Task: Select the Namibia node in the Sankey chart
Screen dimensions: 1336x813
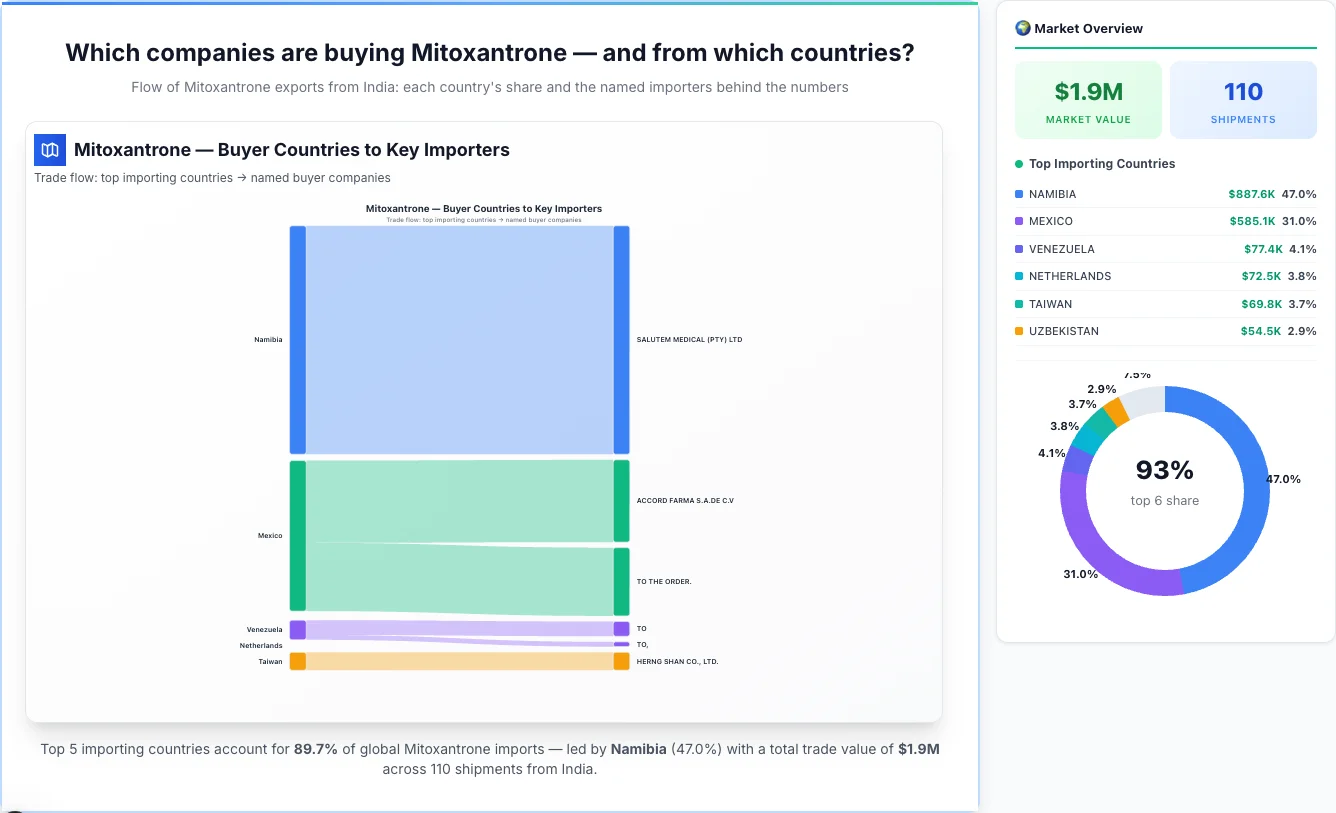Action: pos(296,339)
